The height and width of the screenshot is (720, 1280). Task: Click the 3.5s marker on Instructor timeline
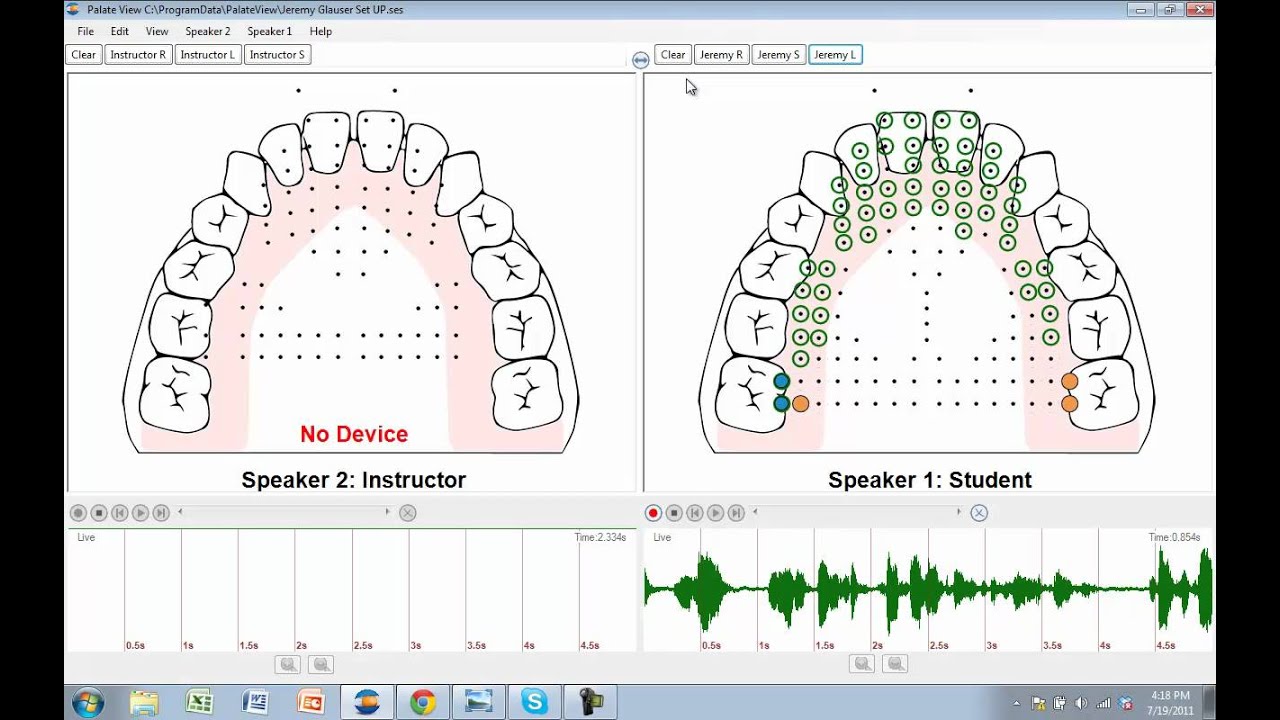click(476, 646)
